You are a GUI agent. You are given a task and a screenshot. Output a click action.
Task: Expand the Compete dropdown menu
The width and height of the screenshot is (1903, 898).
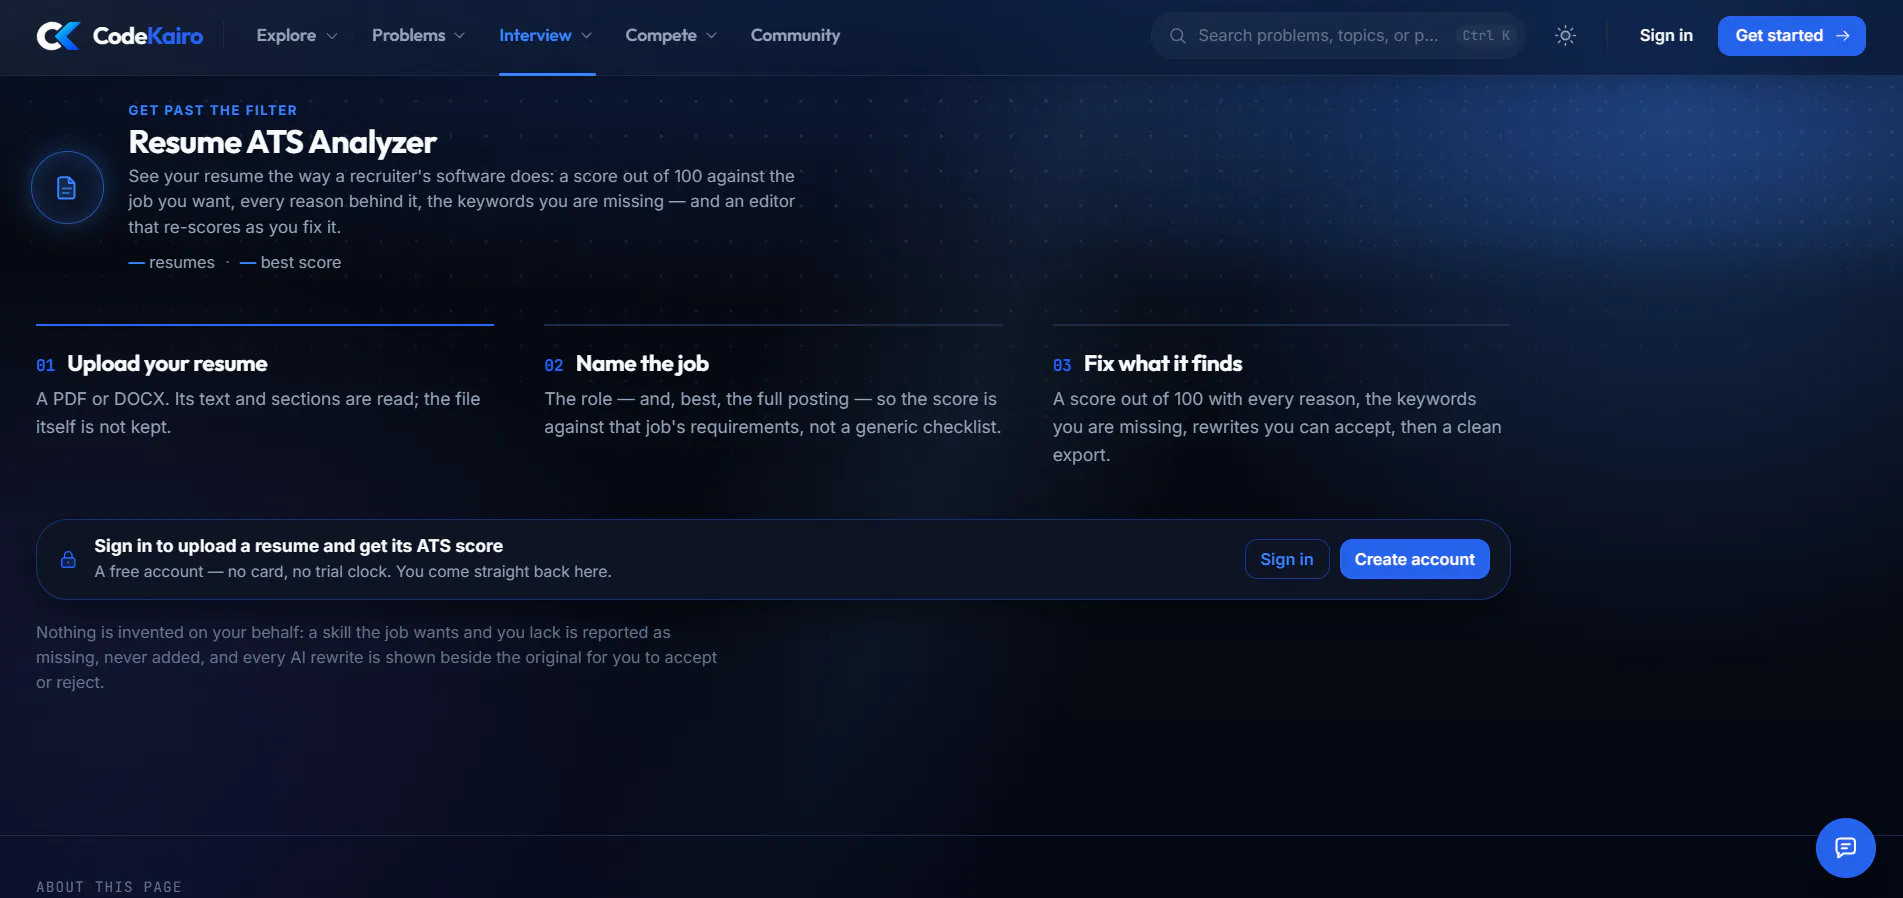pyautogui.click(x=671, y=36)
